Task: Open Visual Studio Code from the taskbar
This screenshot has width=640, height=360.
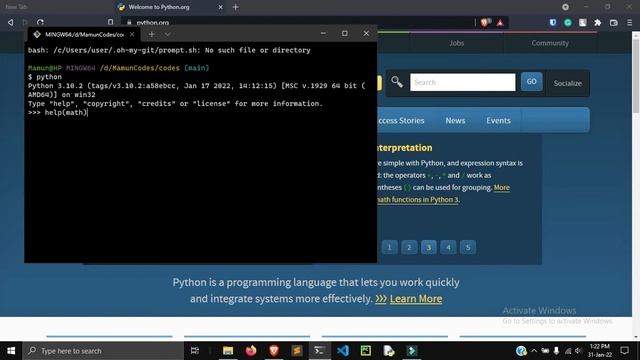Action: (x=343, y=351)
